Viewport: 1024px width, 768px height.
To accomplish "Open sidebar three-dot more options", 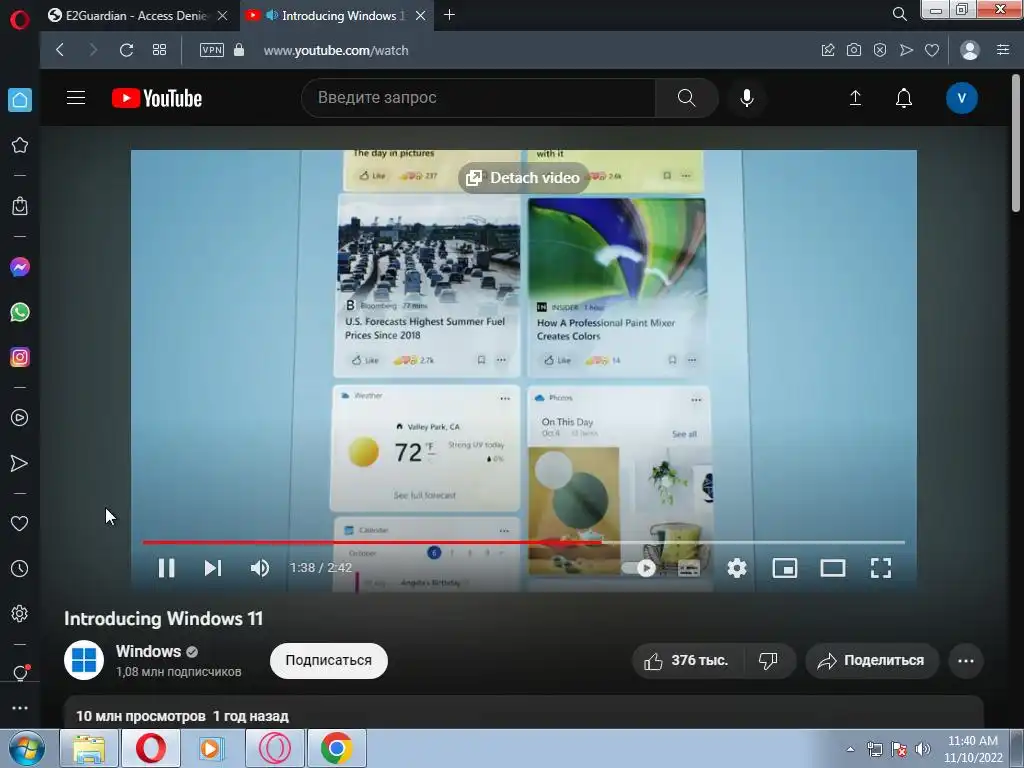I will click(20, 708).
